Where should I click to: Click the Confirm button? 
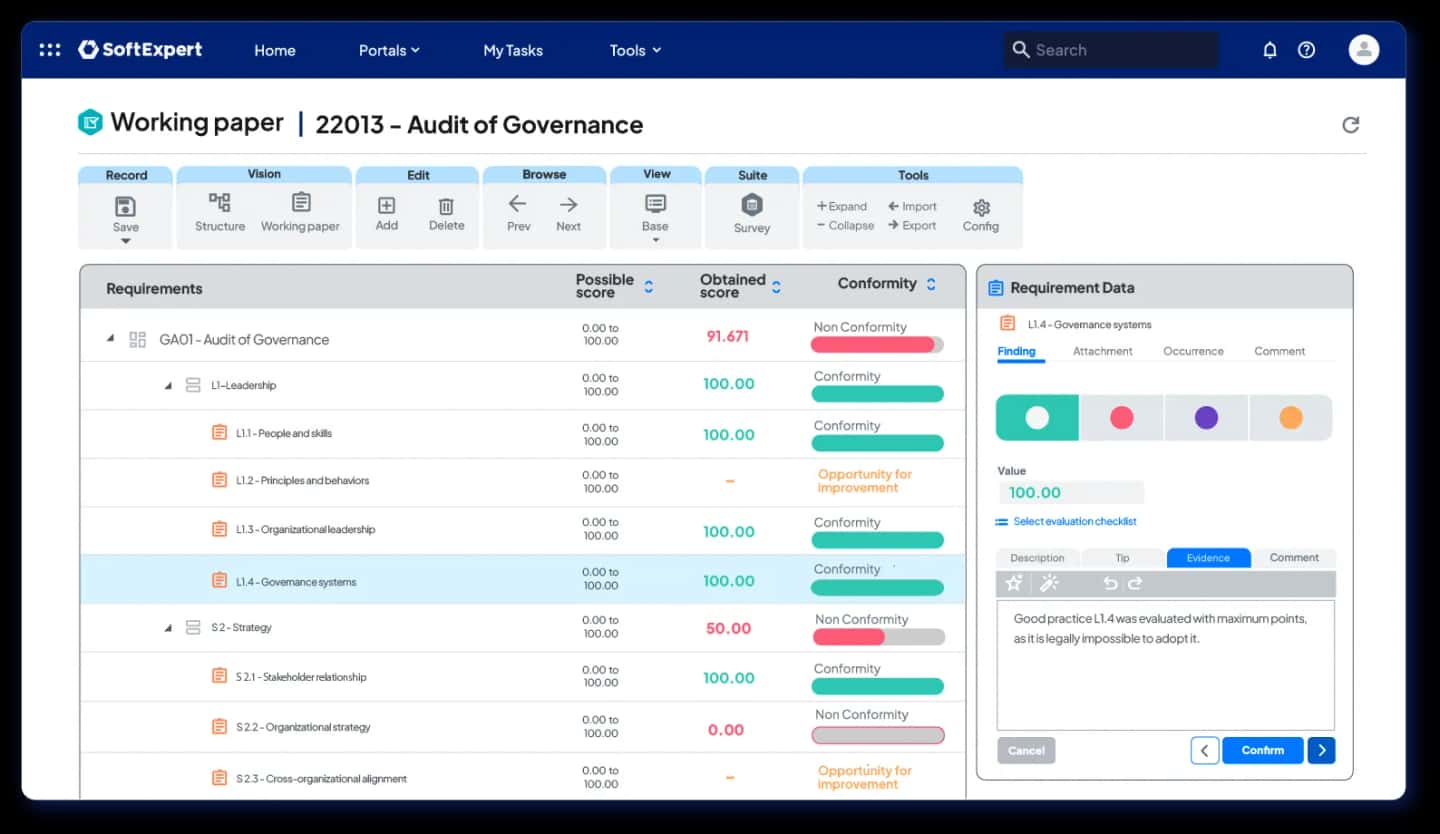coord(1263,750)
